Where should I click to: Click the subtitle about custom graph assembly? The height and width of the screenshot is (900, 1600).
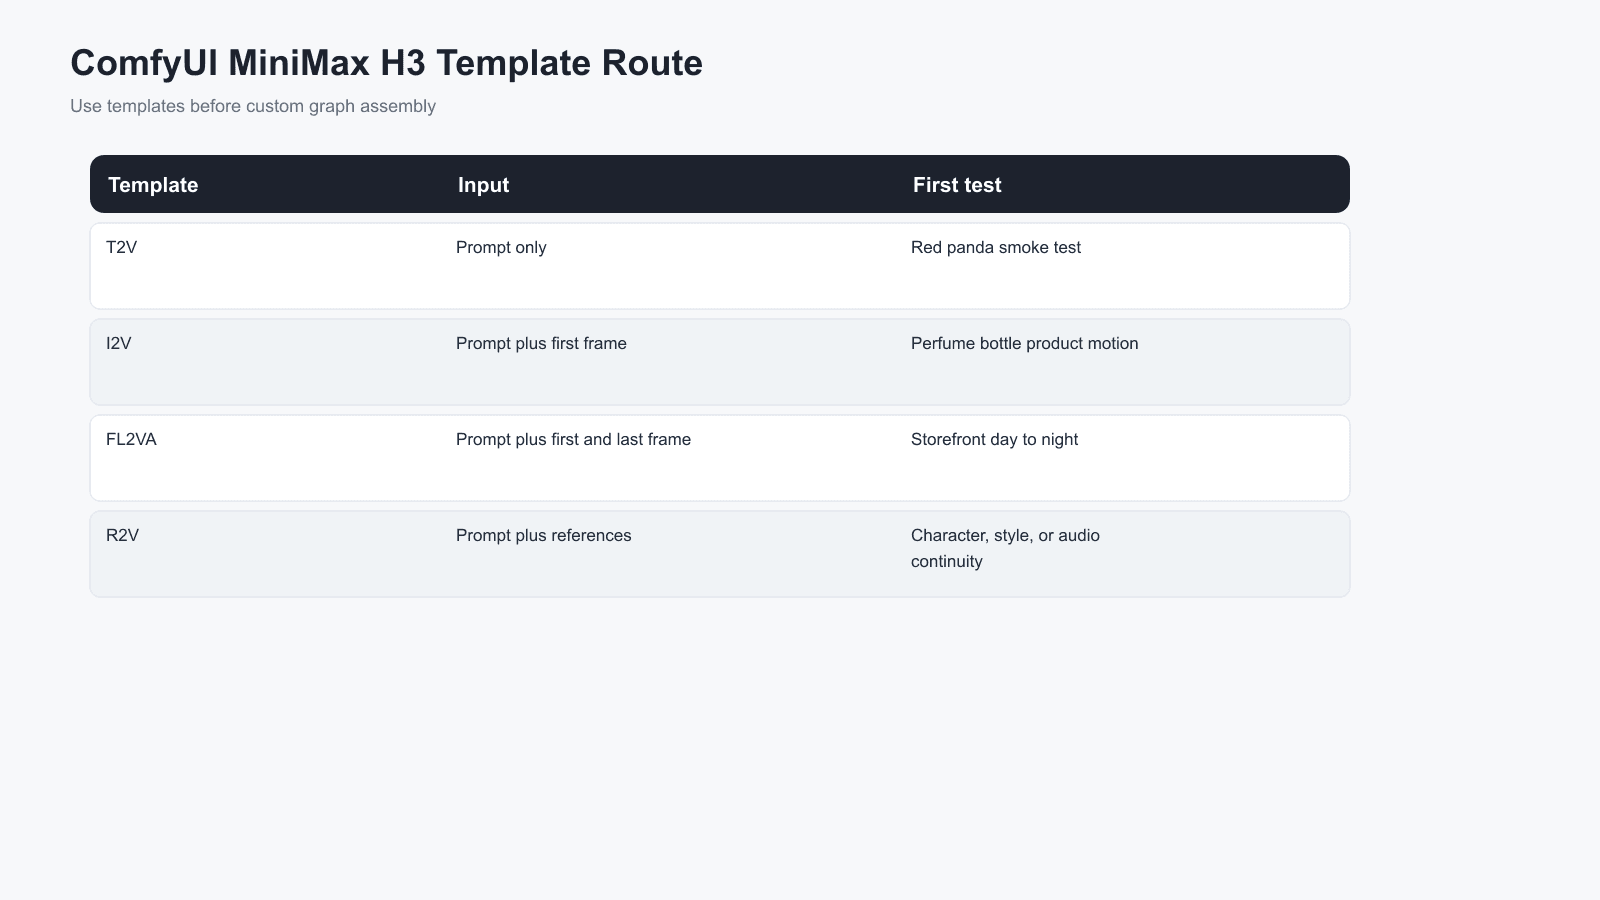(x=253, y=106)
